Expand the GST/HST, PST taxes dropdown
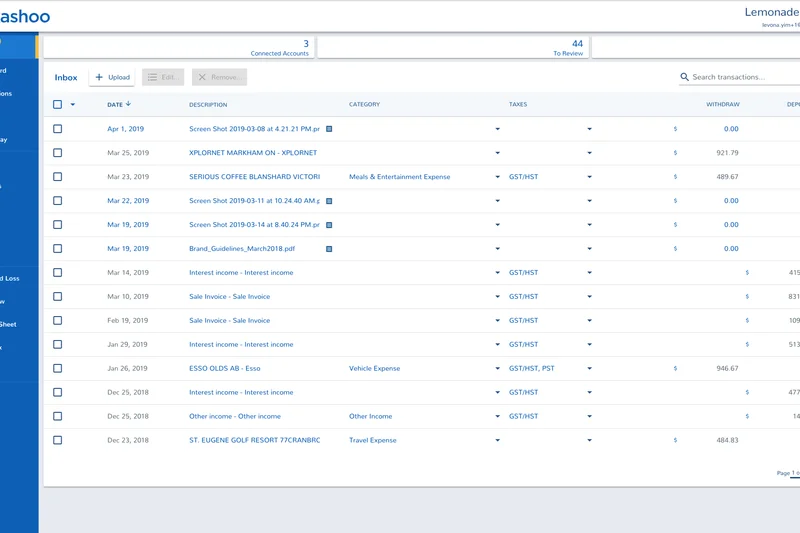800x533 pixels. tap(589, 369)
